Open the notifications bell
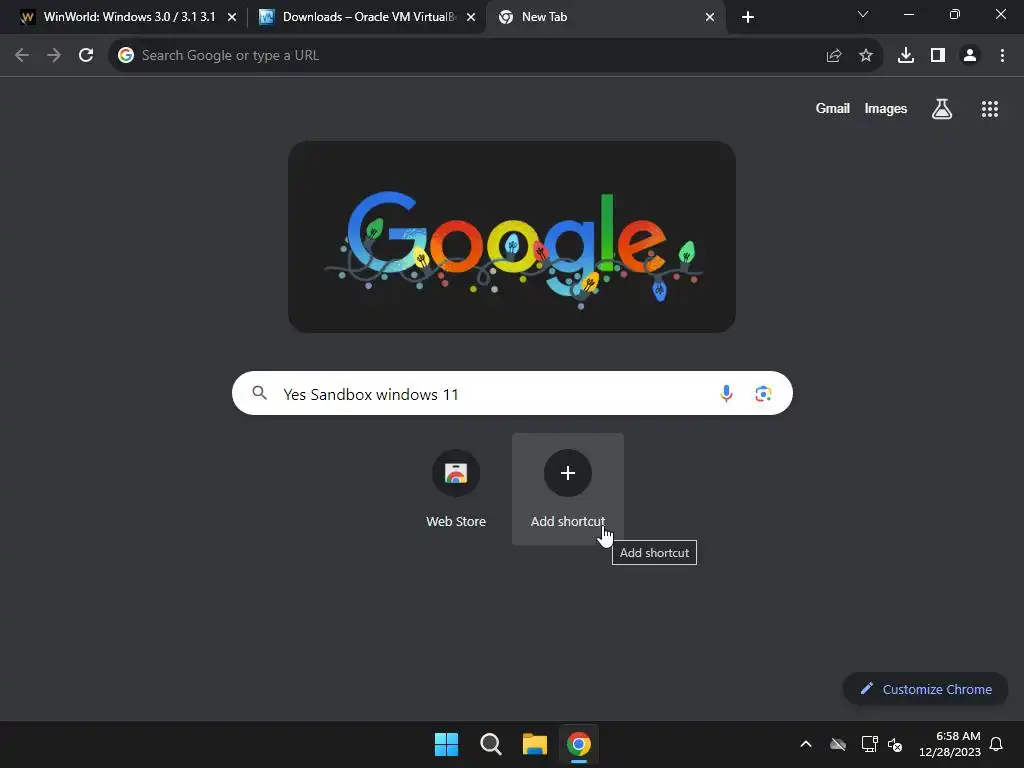 click(997, 744)
